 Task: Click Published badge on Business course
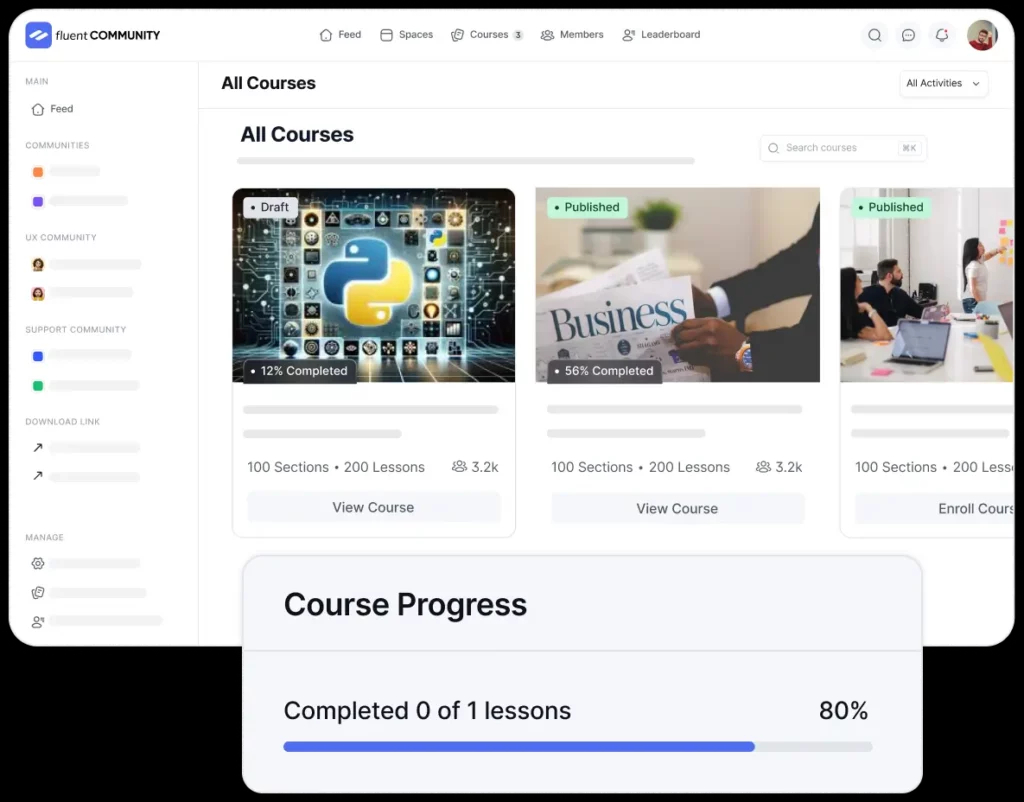pos(587,207)
